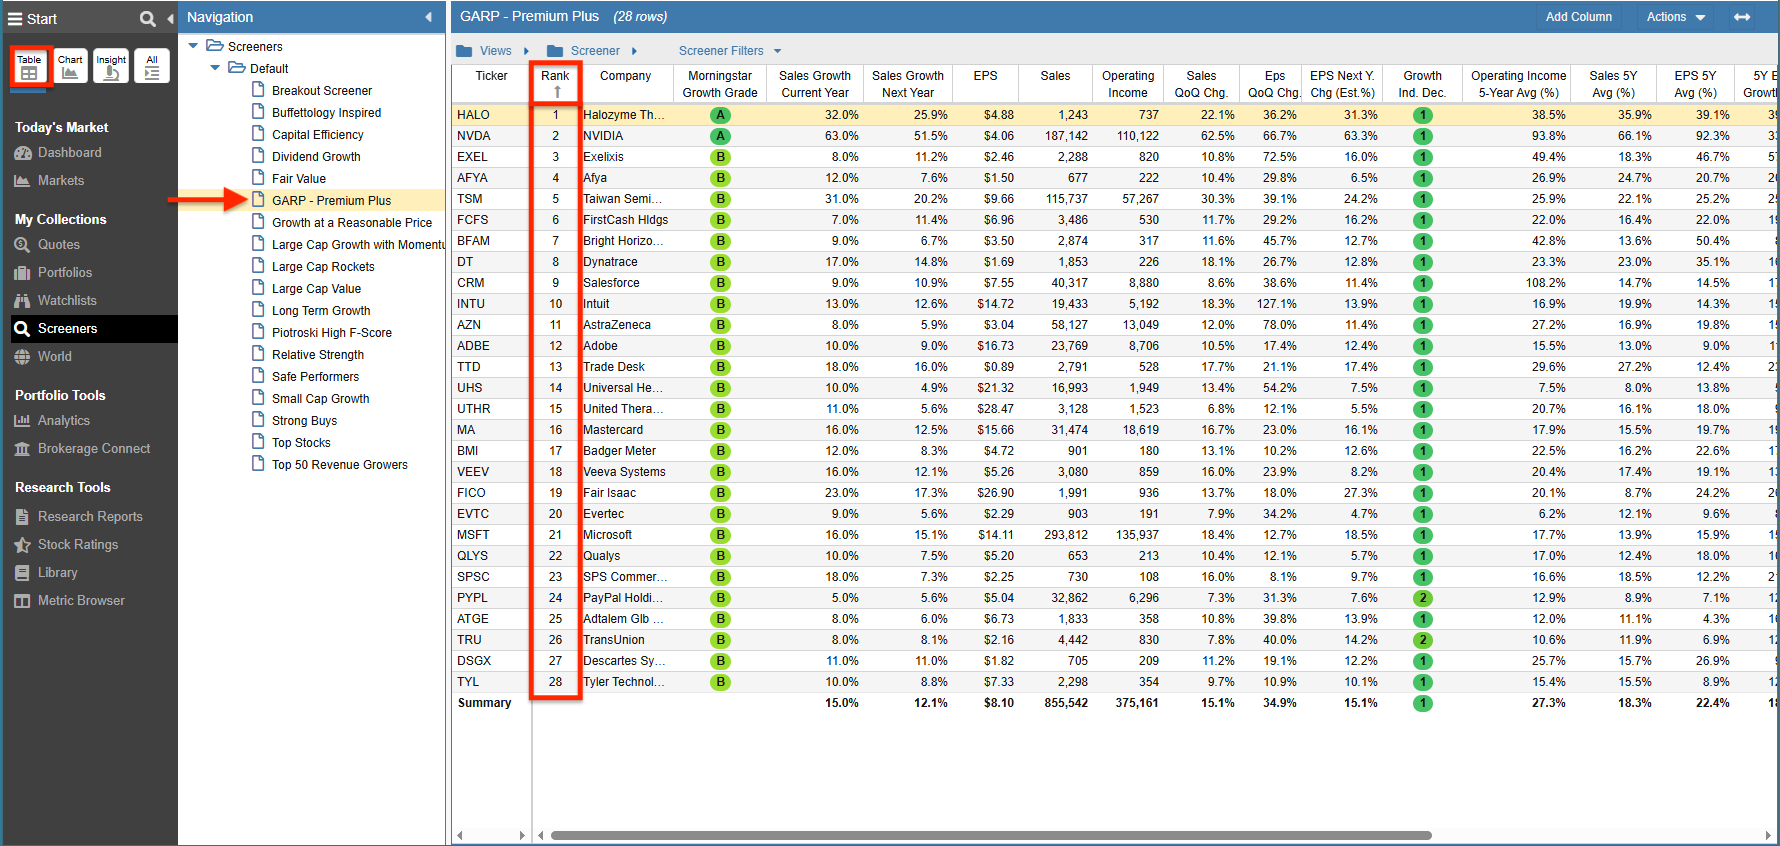Collapse the Default folder
Image resolution: width=1780 pixels, height=846 pixels.
point(215,68)
